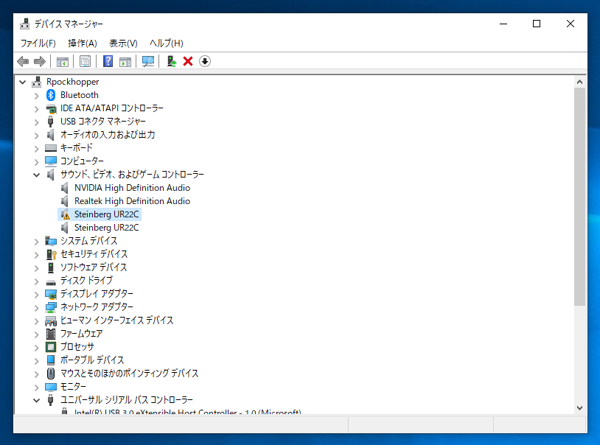This screenshot has width=600, height=445.
Task: Click the red X Uninstall device icon
Action: coord(188,61)
